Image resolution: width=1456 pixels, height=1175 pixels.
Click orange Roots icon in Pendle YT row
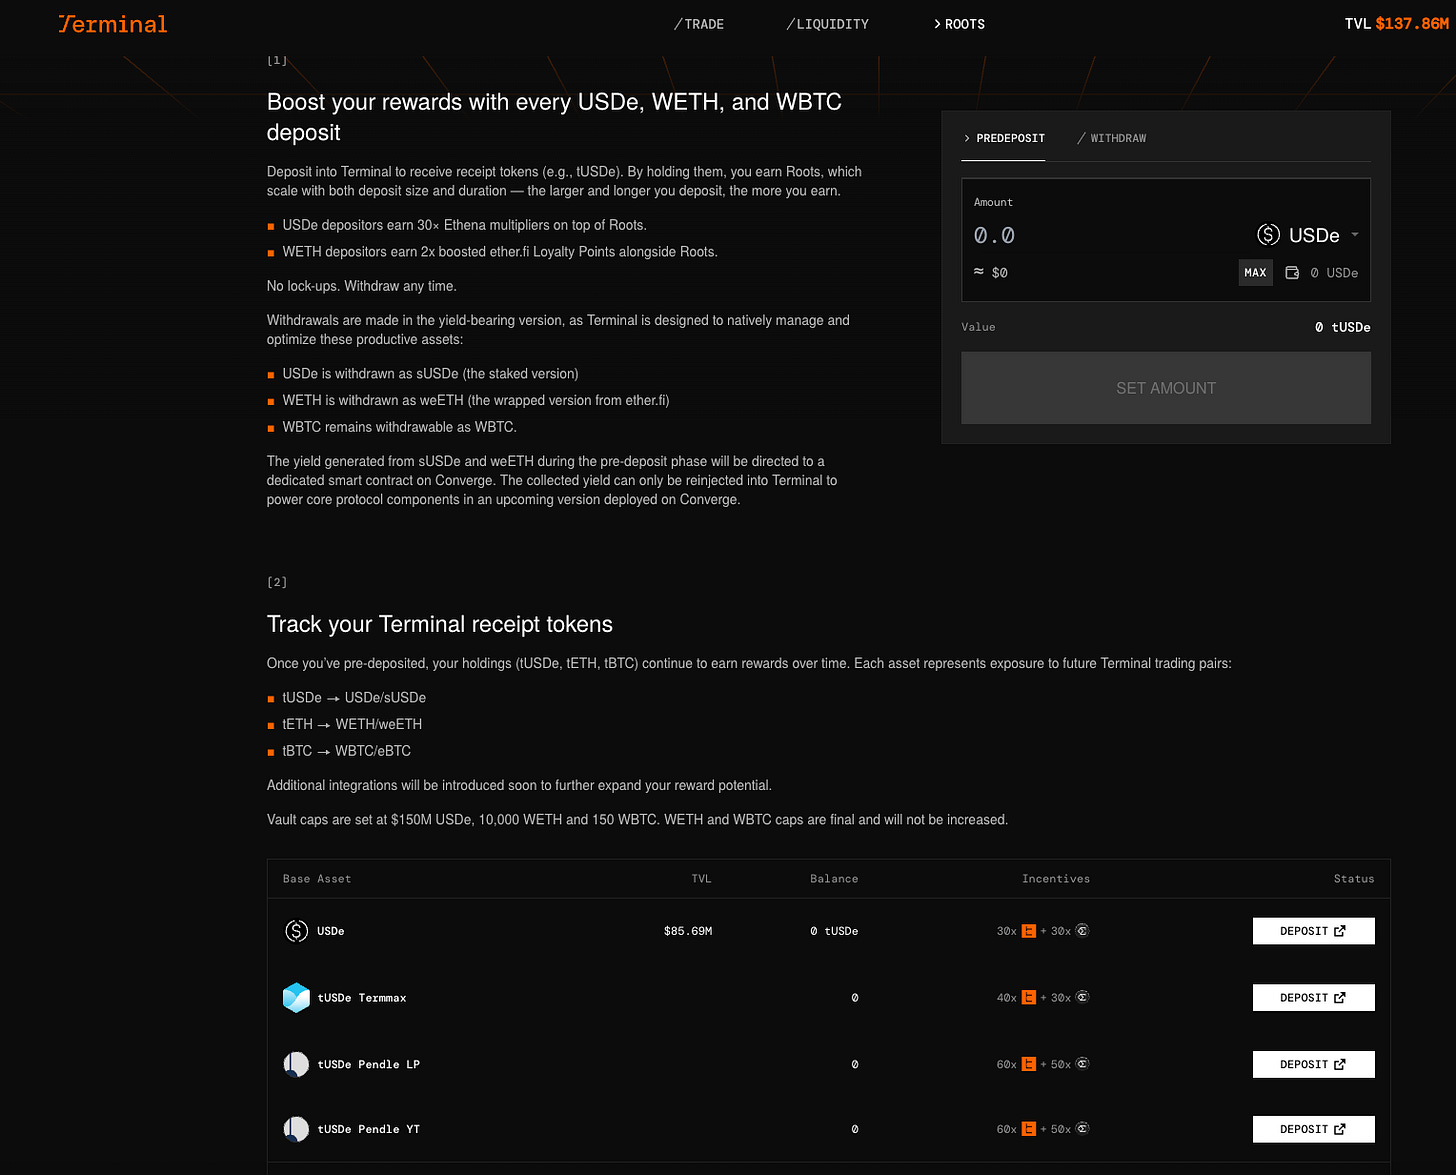tap(1028, 1129)
